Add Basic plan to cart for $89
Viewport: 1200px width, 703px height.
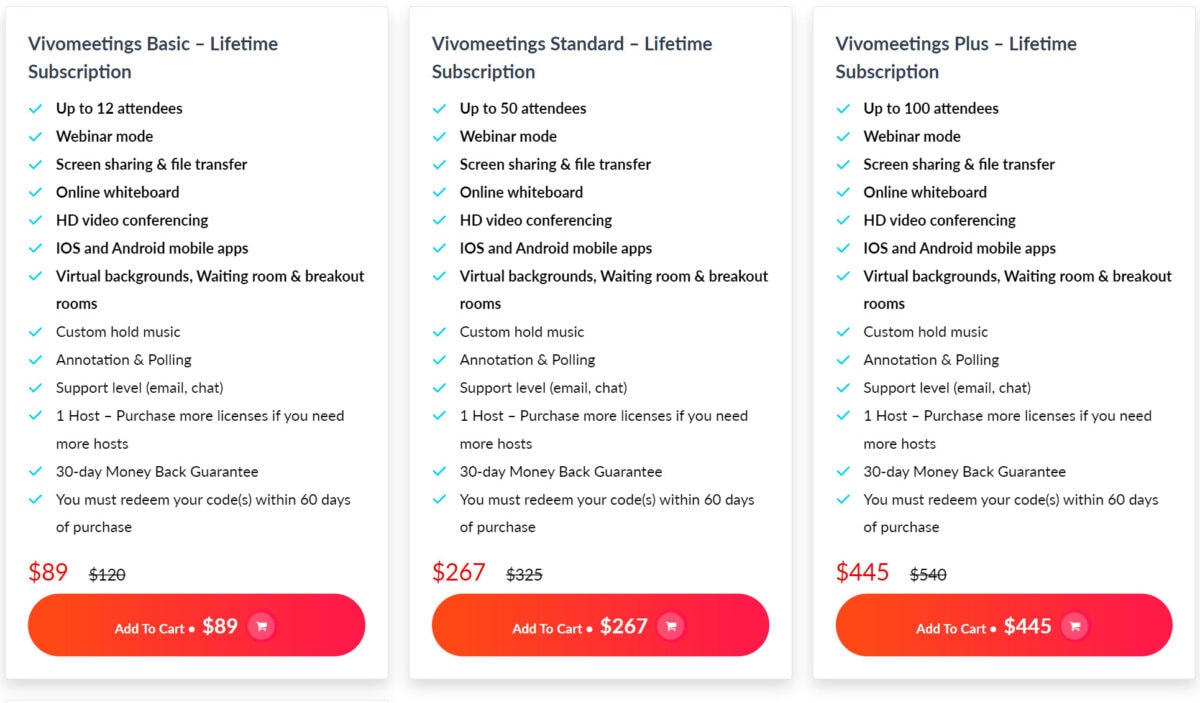coord(196,625)
